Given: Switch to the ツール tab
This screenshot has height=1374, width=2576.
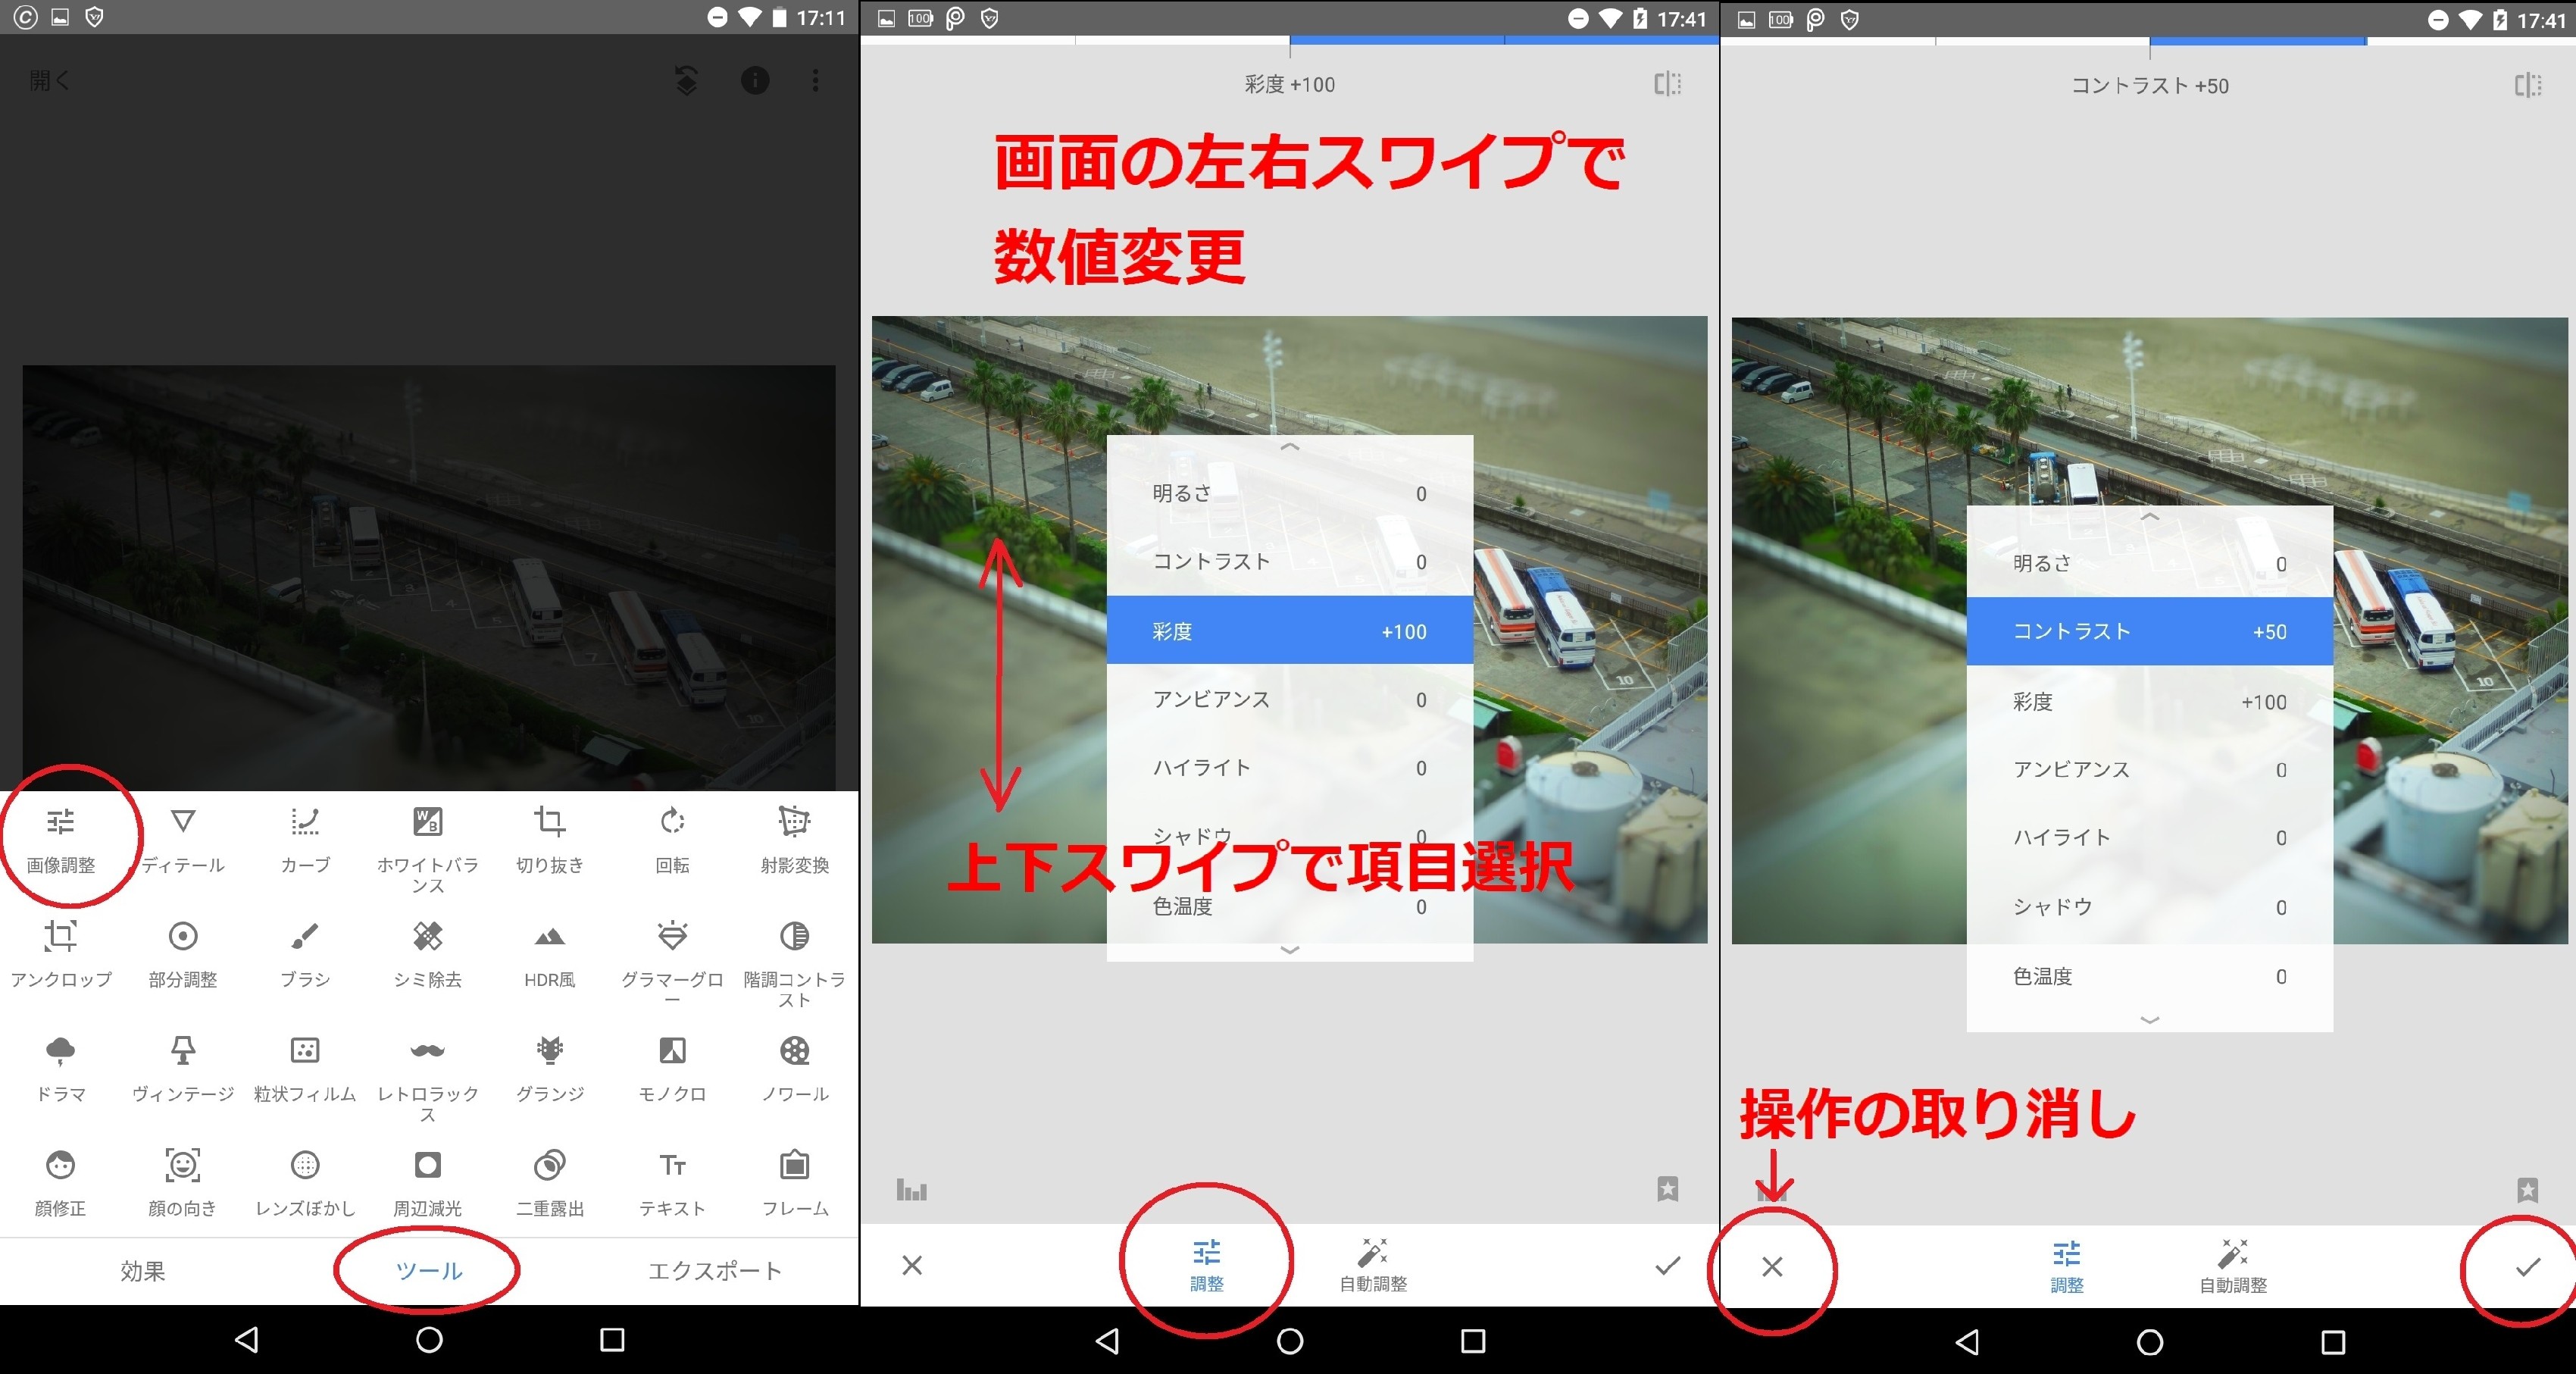Looking at the screenshot, I should pyautogui.click(x=428, y=1270).
